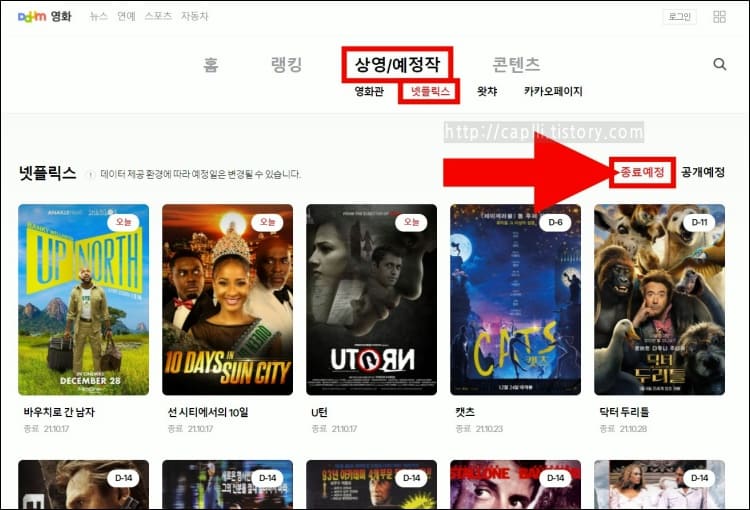This screenshot has height=510, width=750.
Task: Open the 닥터 두리틀 movie poster
Action: coord(660,299)
